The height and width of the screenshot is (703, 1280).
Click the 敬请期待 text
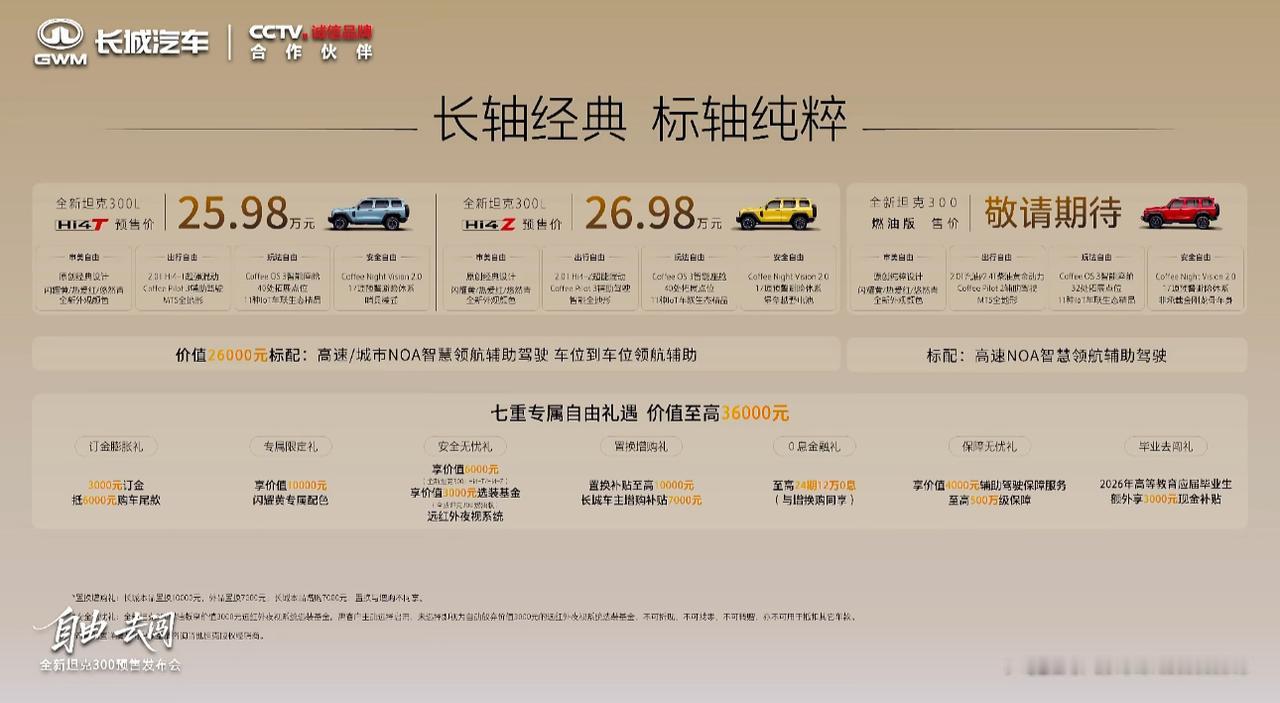pyautogui.click(x=1053, y=212)
